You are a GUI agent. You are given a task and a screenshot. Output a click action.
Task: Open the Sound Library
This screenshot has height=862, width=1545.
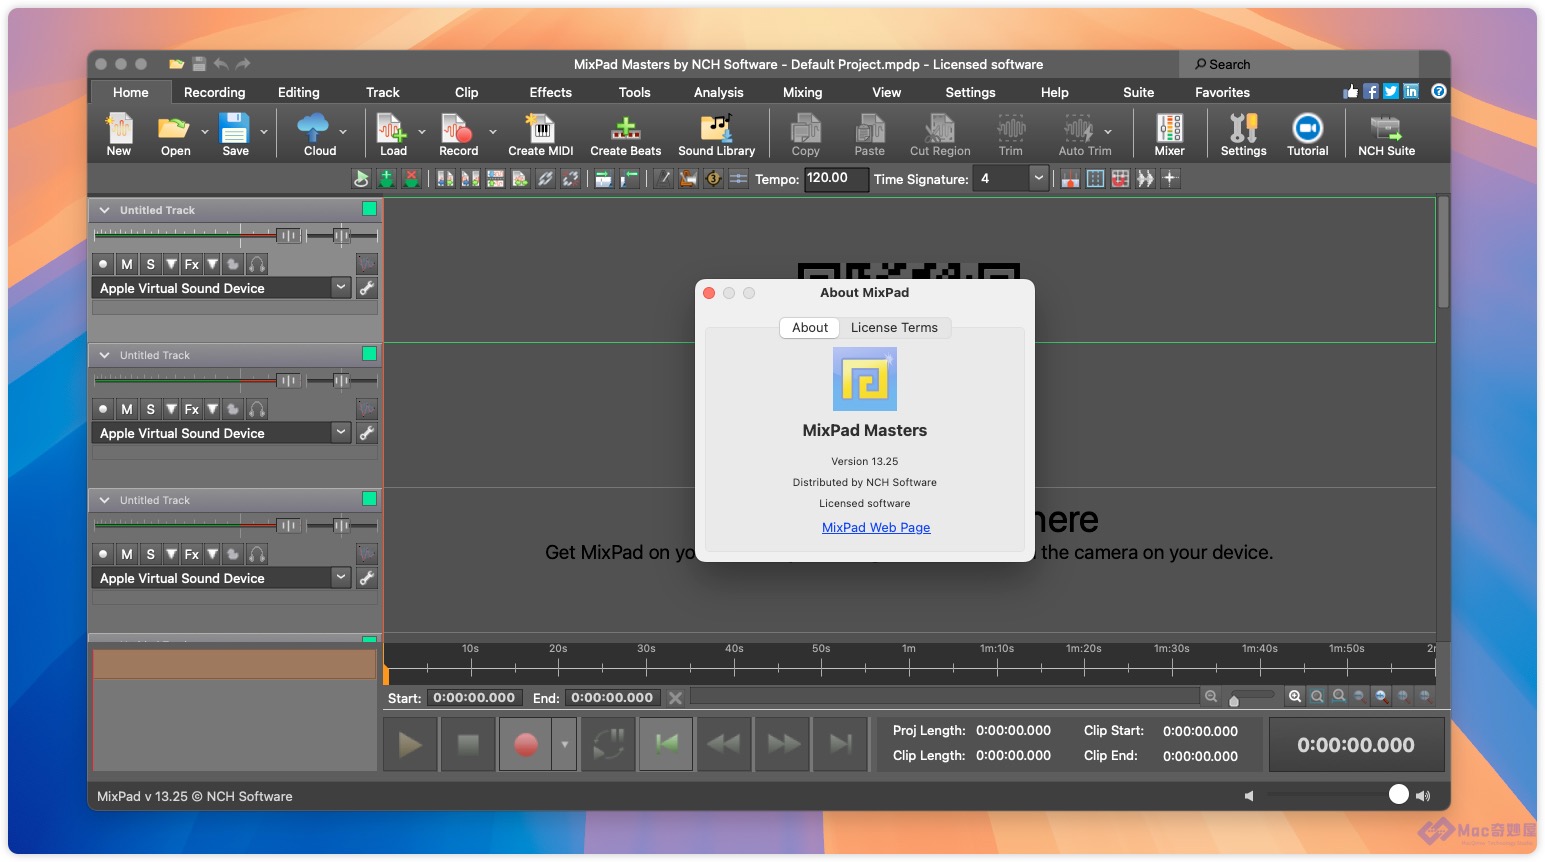click(717, 134)
